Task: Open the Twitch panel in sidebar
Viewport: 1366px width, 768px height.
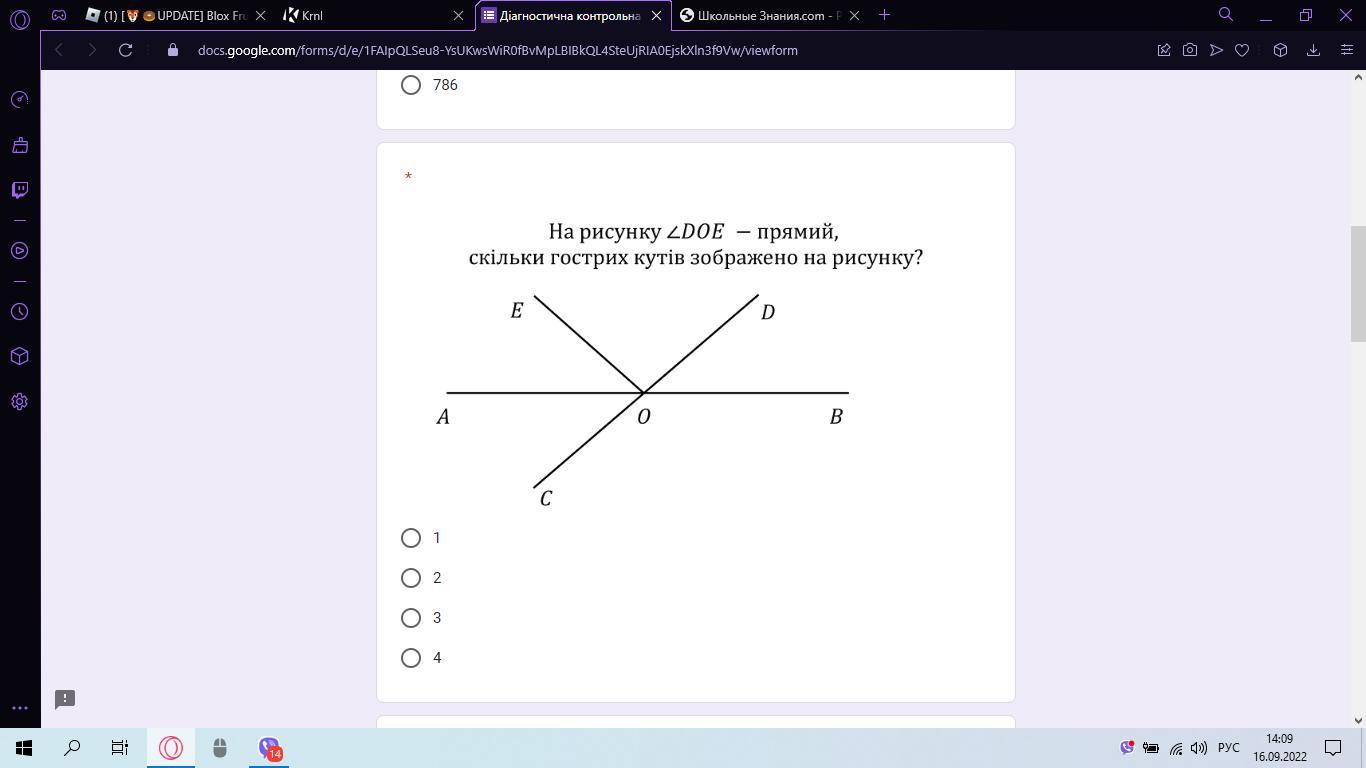Action: click(20, 190)
